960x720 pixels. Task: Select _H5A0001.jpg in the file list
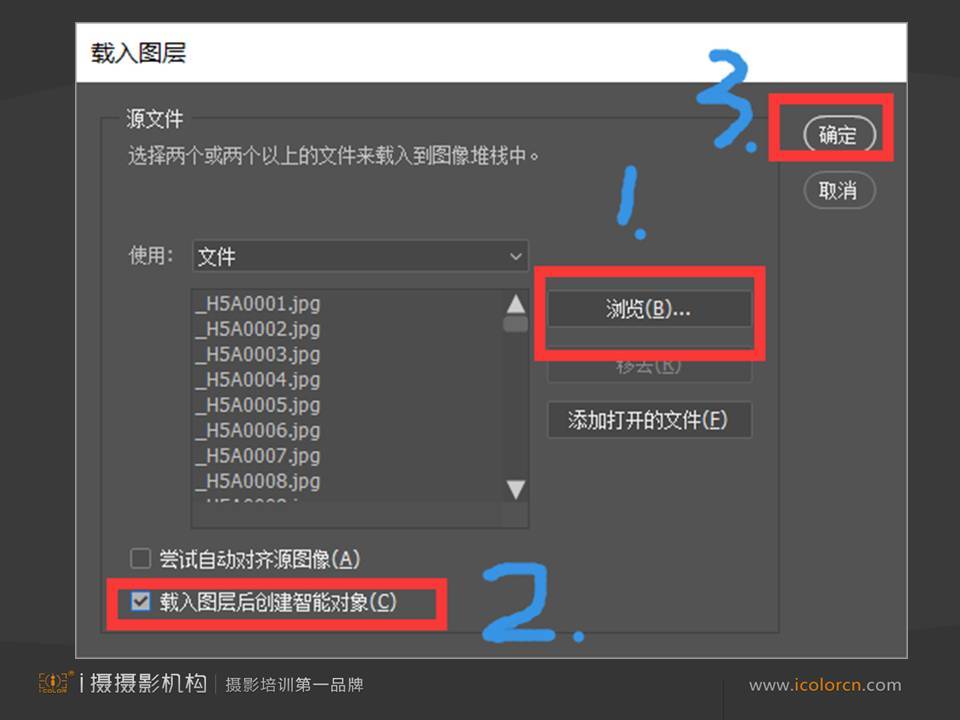[258, 304]
